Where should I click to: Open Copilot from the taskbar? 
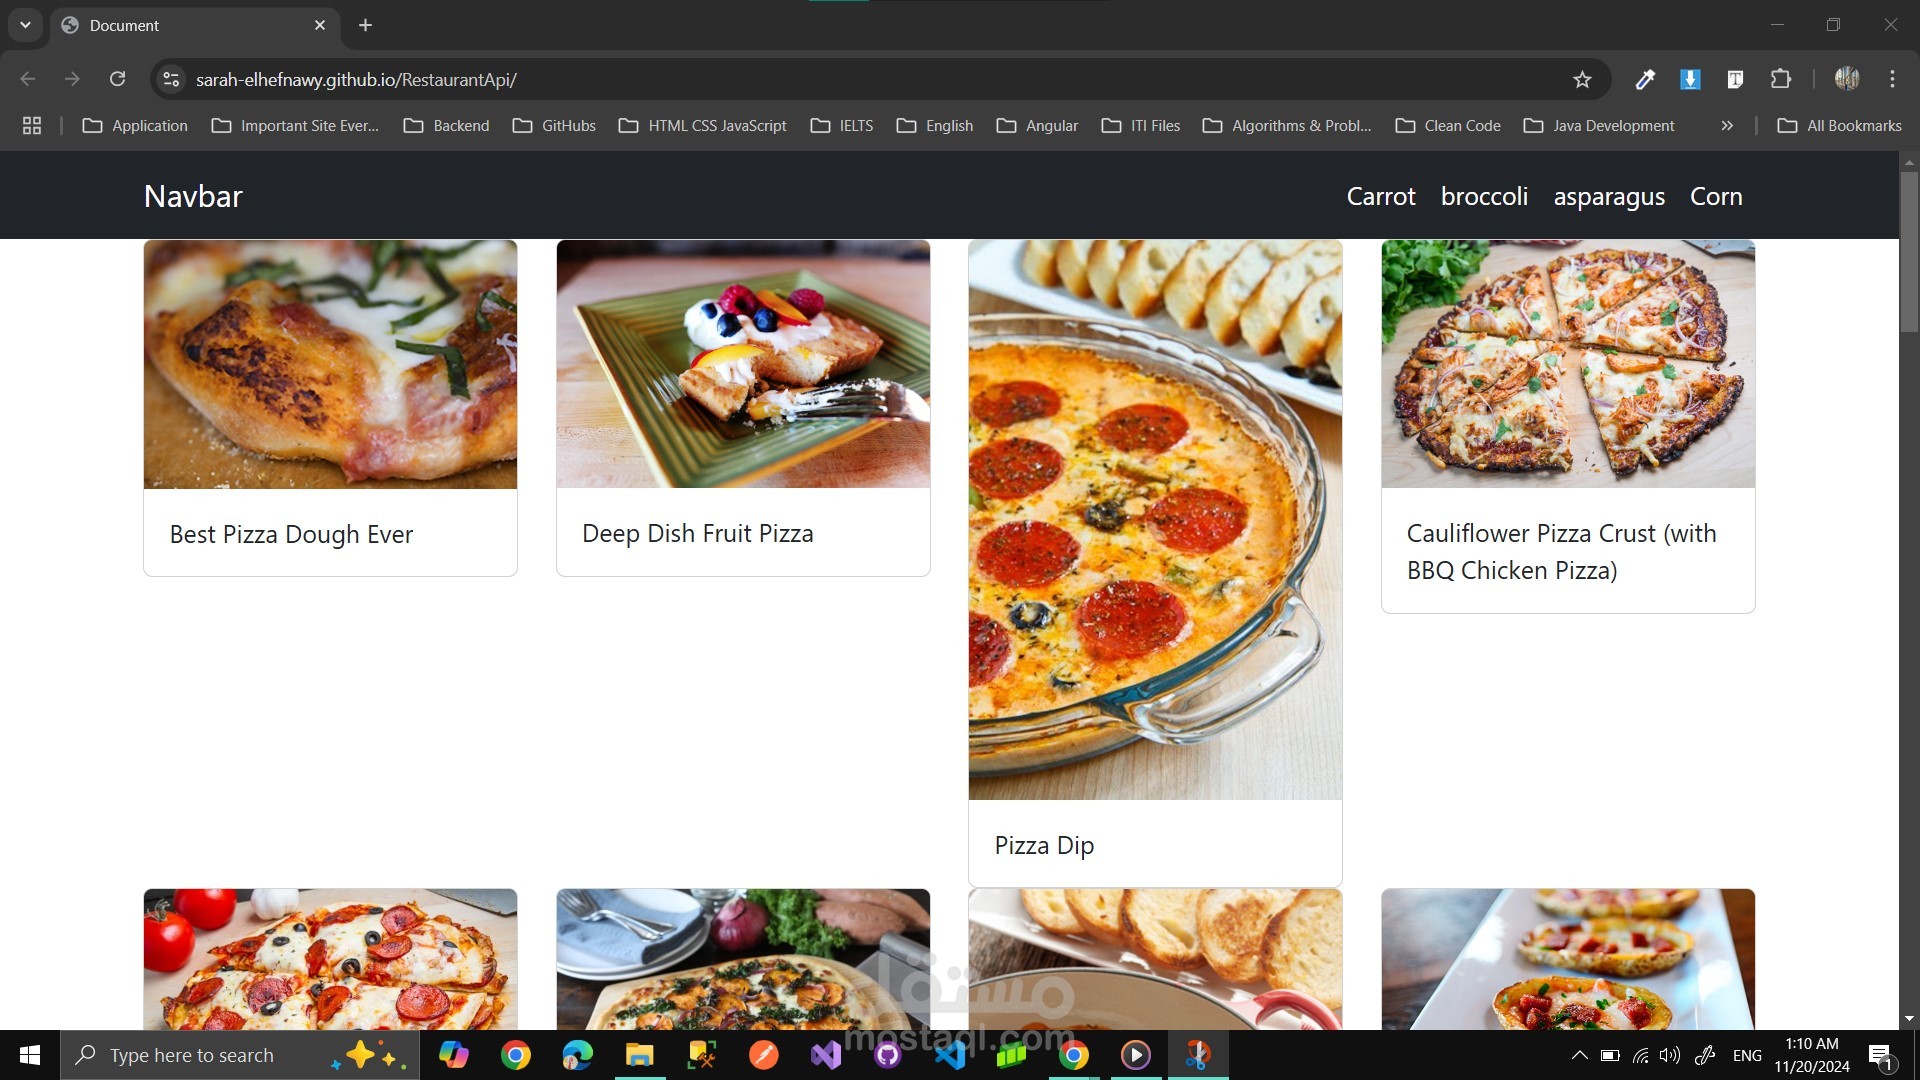pyautogui.click(x=453, y=1055)
